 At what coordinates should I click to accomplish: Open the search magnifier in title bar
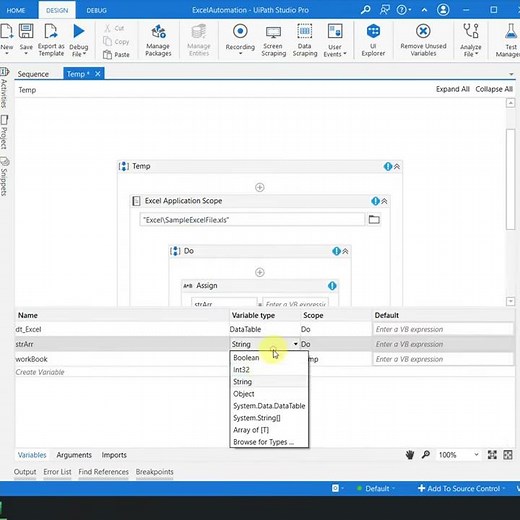pyautogui.click(x=365, y=10)
